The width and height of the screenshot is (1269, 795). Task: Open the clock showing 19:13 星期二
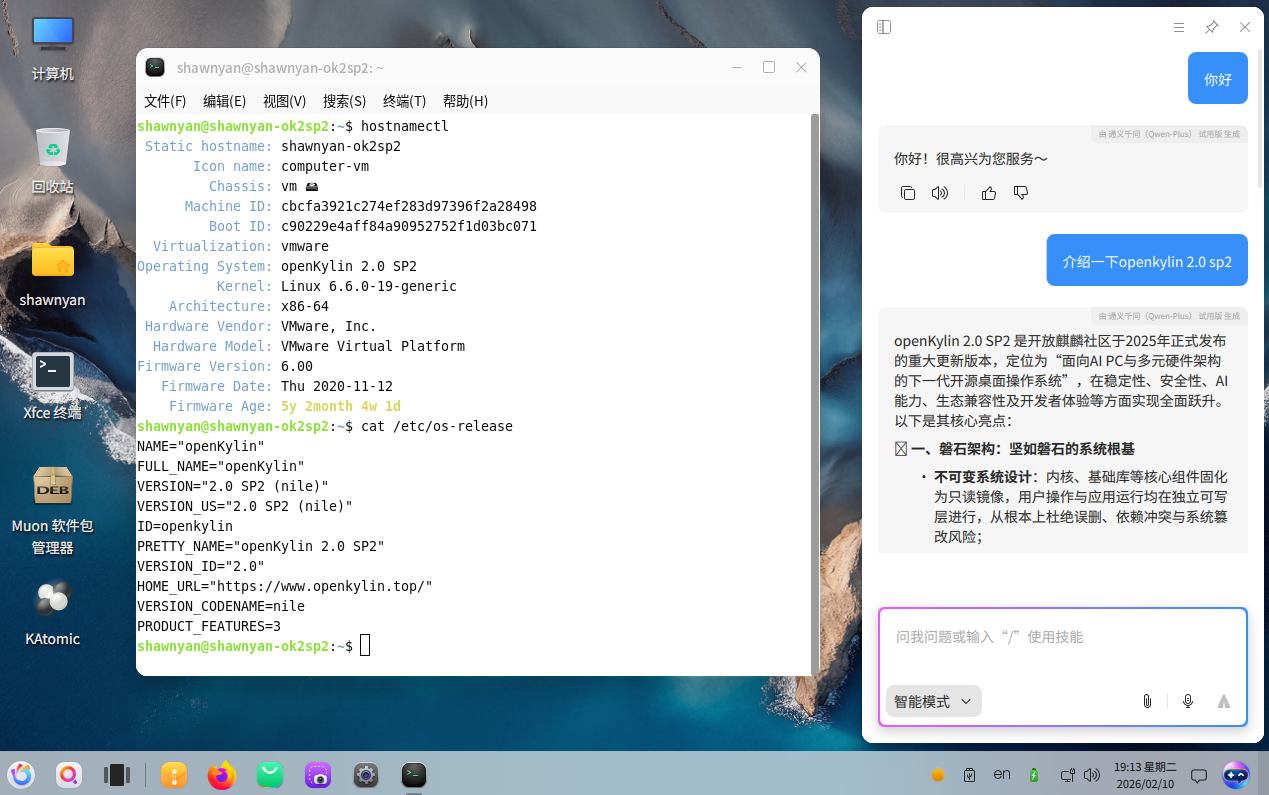(x=1145, y=775)
